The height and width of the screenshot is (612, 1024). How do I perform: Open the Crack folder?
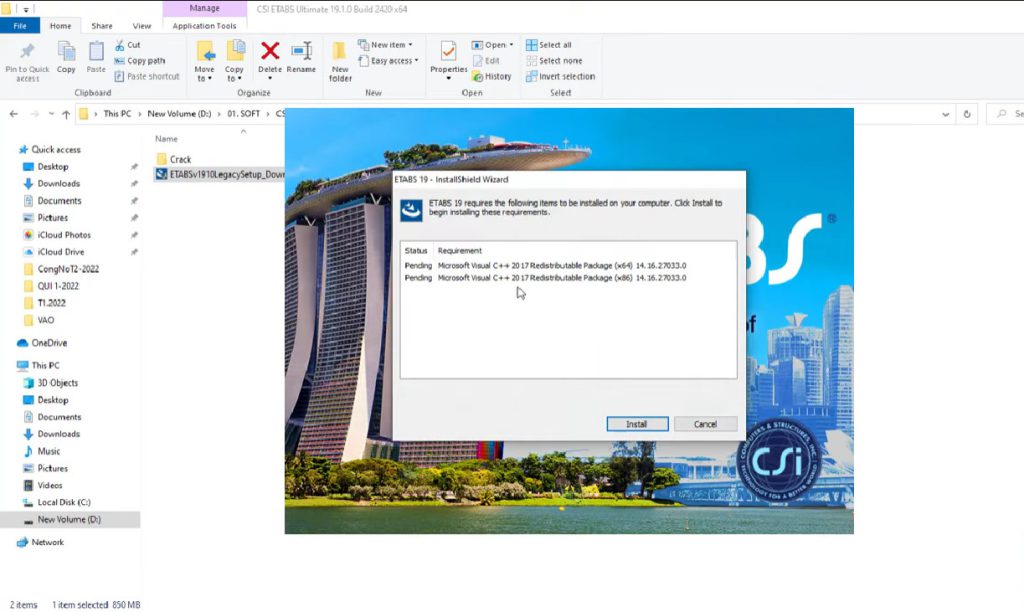(178, 158)
